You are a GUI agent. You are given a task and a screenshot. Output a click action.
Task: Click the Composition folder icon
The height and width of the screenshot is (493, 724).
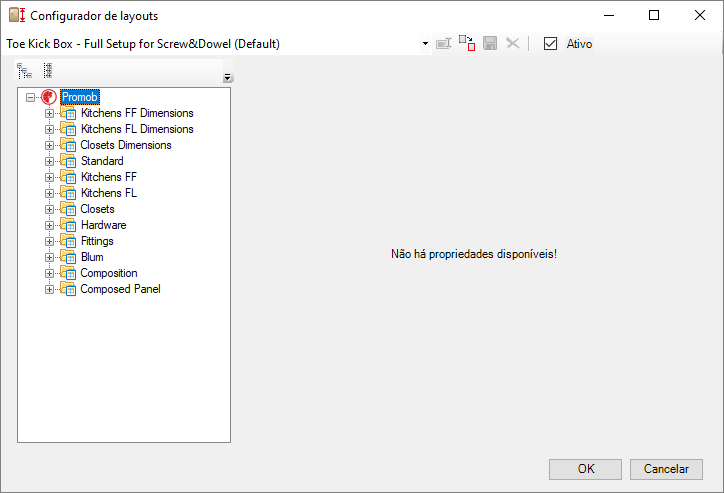click(x=68, y=273)
